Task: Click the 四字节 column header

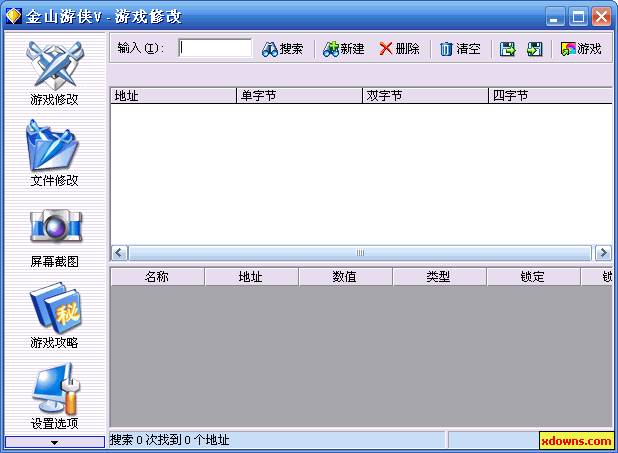Action: tap(550, 96)
